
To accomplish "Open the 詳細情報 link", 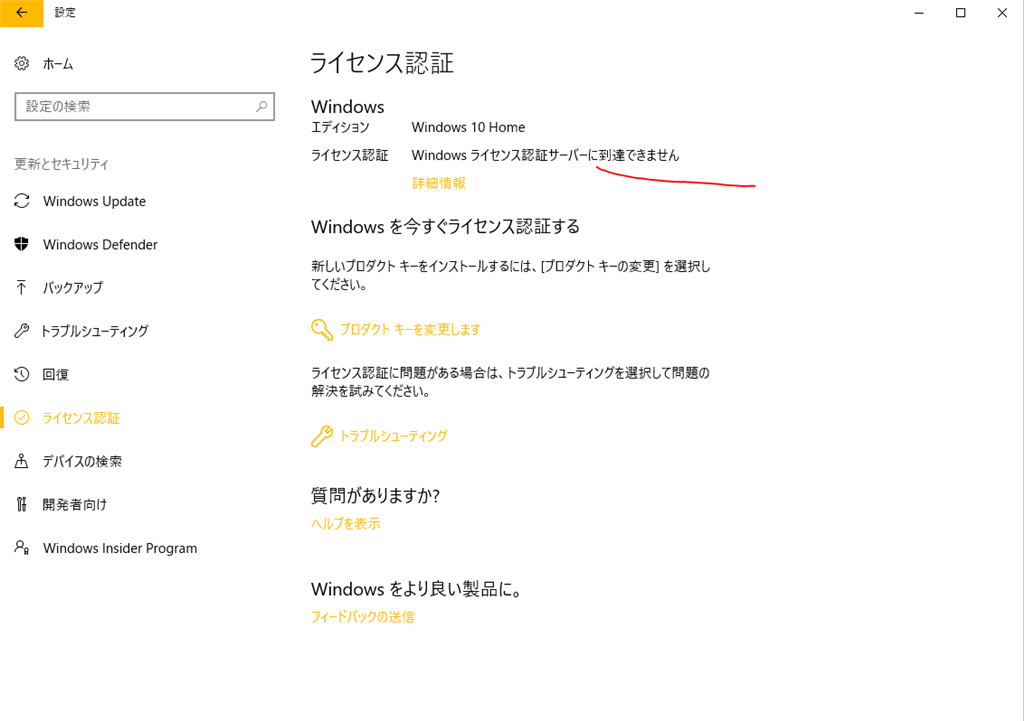I will tap(439, 184).
